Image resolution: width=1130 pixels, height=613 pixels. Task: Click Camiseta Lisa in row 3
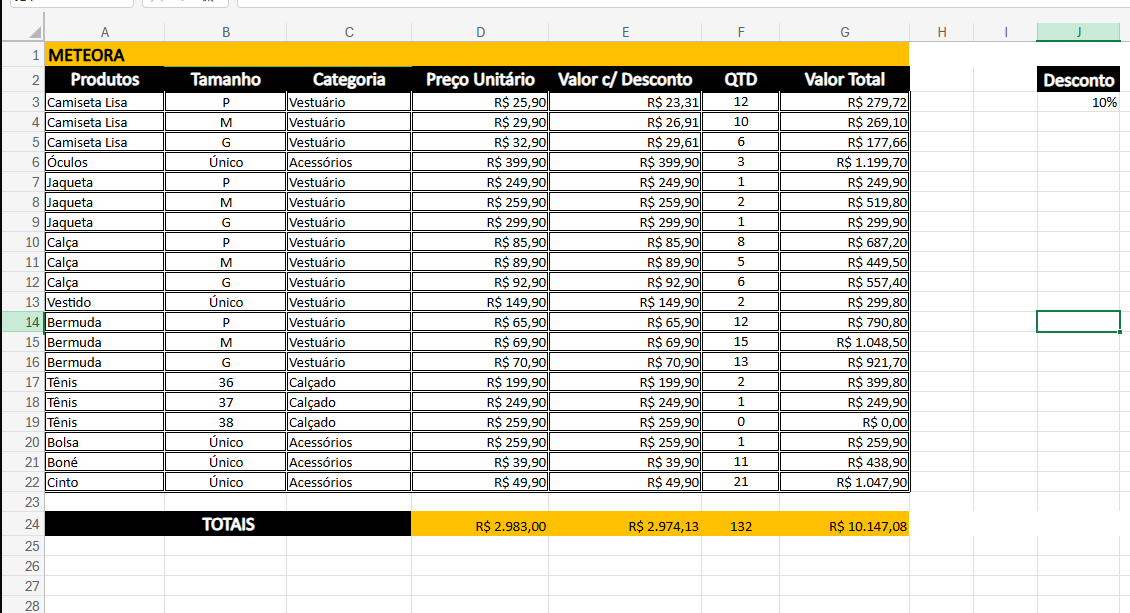[104, 102]
